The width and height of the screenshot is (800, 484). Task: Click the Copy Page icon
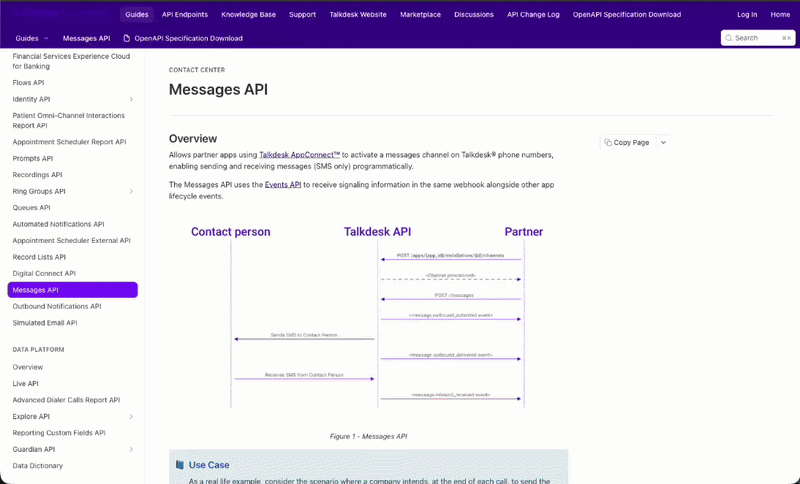(608, 142)
